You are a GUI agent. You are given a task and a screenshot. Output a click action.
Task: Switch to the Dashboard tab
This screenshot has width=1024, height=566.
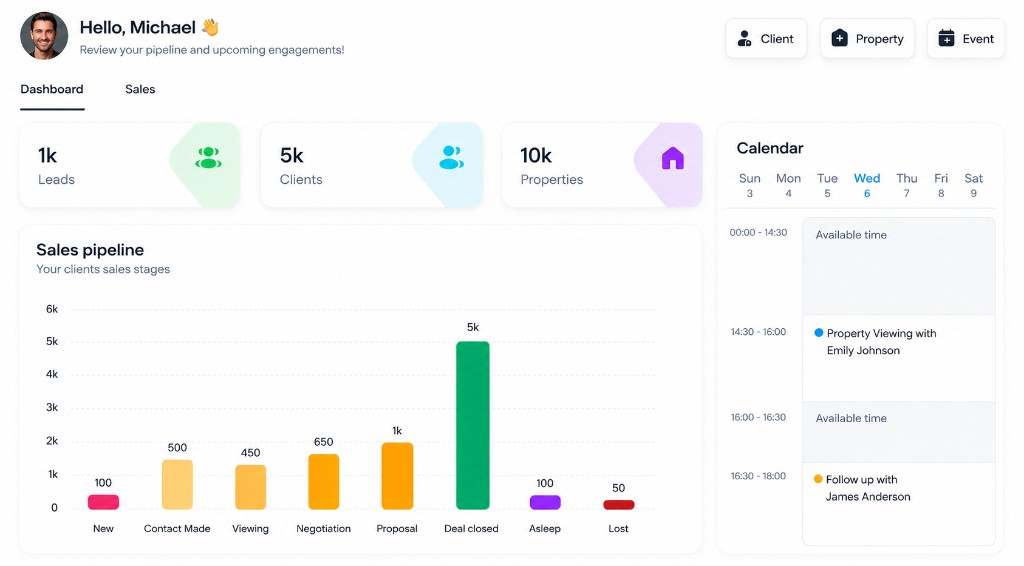52,89
